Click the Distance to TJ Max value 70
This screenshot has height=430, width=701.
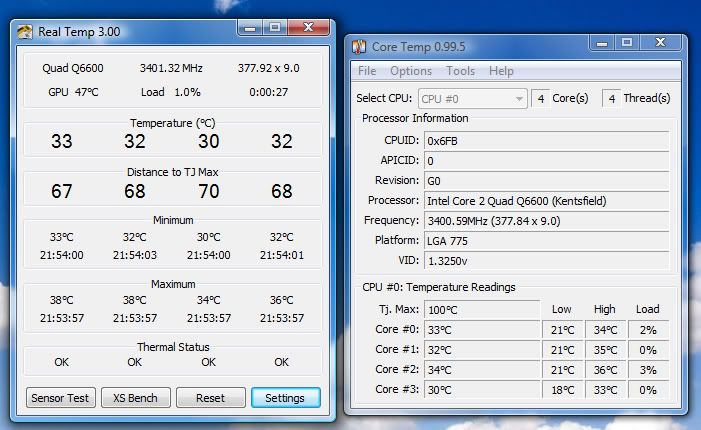208,191
